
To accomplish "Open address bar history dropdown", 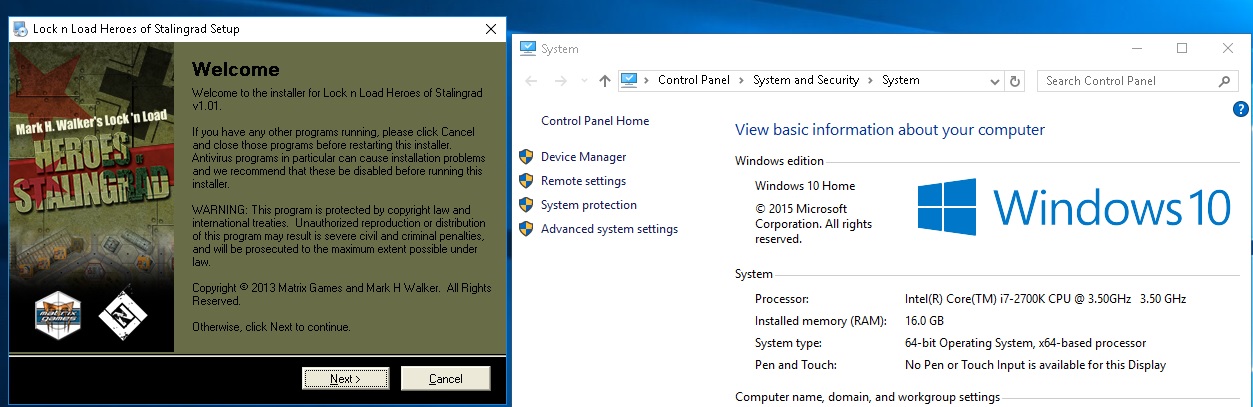I will (x=994, y=81).
